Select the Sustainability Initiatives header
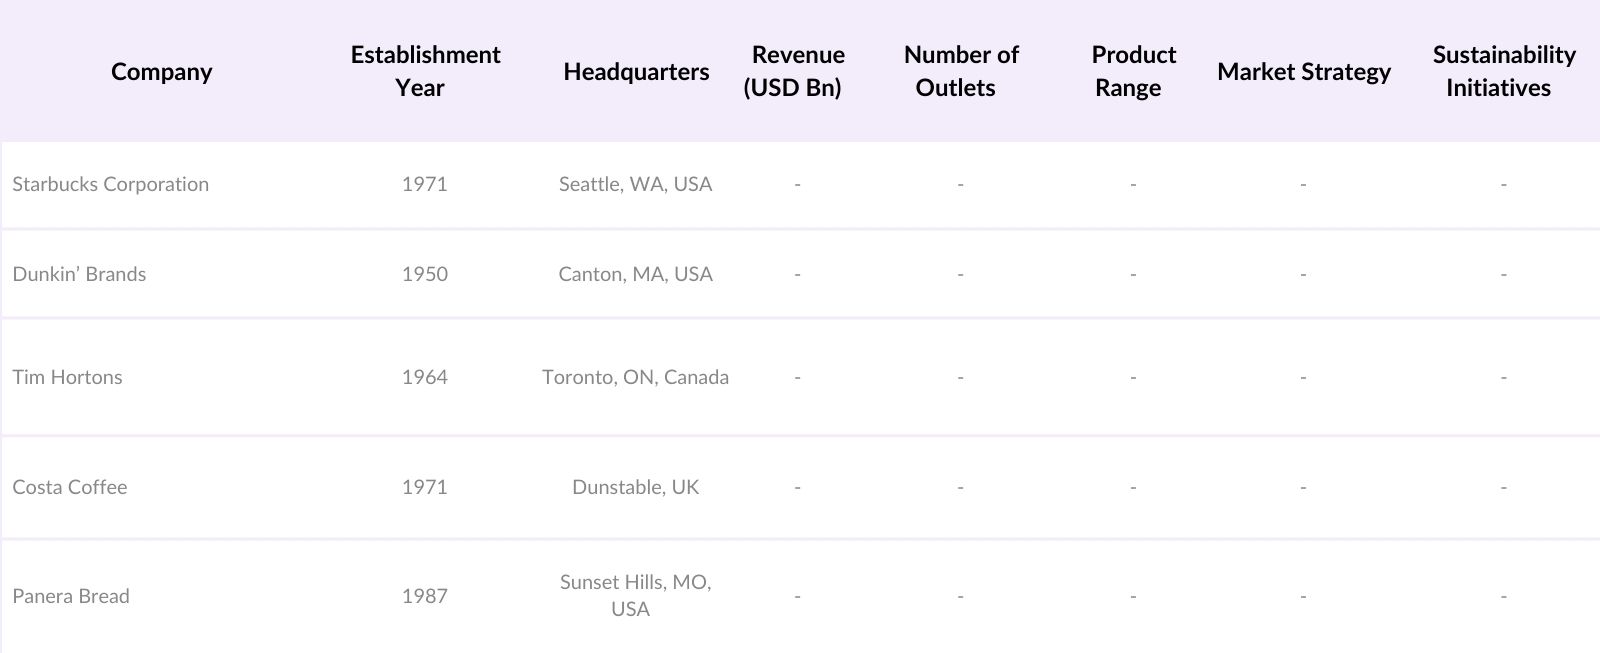The image size is (1600, 653). point(1503,71)
